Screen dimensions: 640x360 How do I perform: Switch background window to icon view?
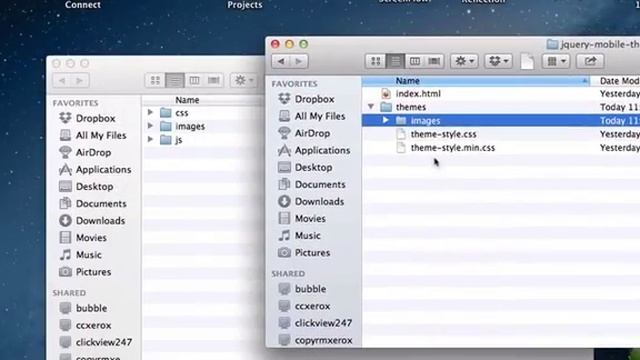[x=155, y=80]
